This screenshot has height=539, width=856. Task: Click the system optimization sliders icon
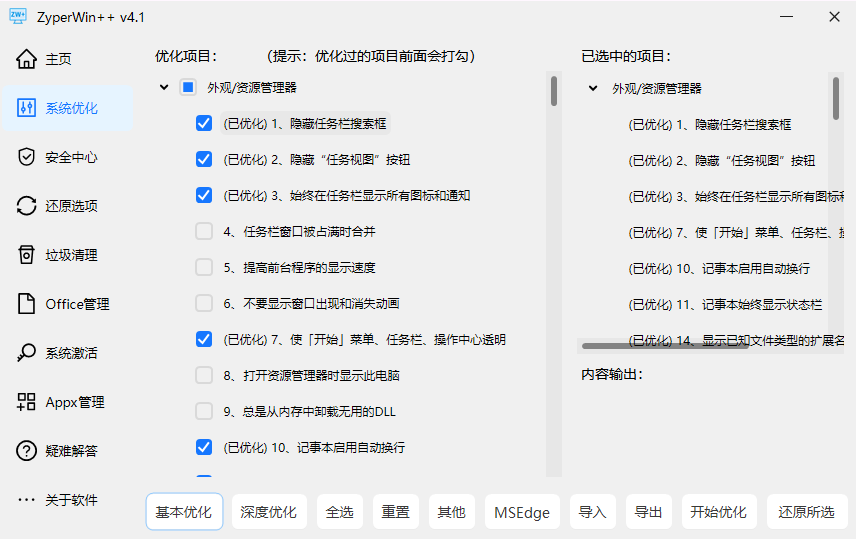click(26, 108)
